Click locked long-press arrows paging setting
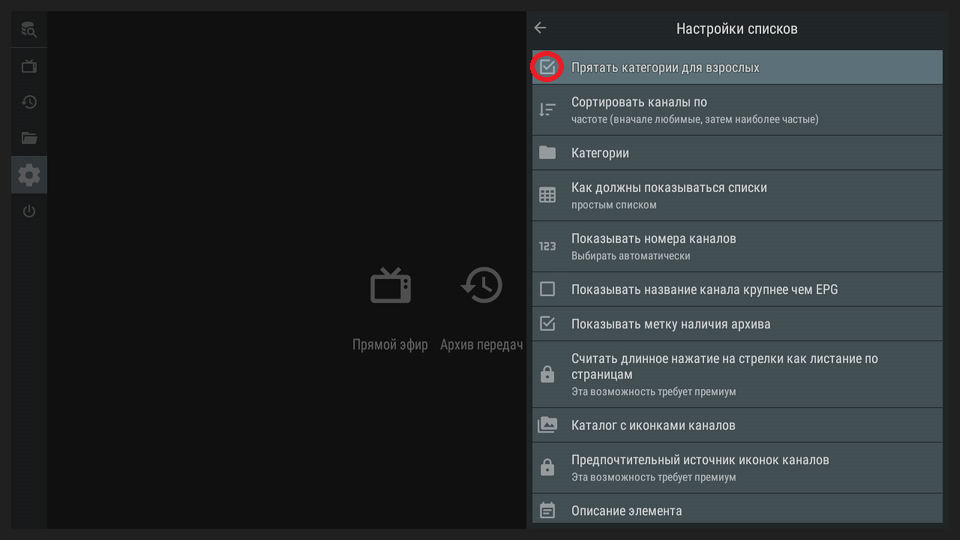The height and width of the screenshot is (540, 960). pos(737,374)
